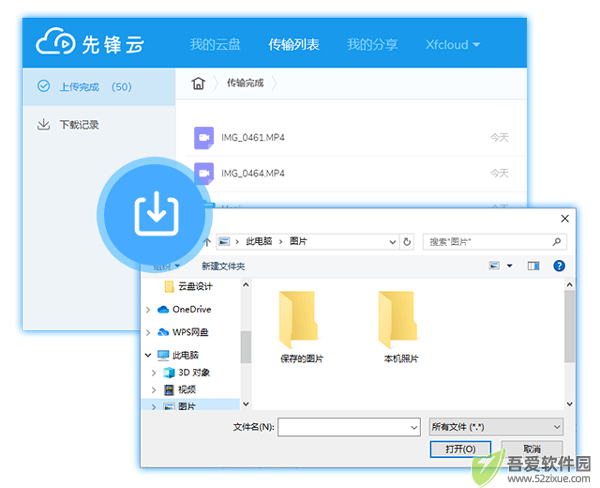Select the 云盘设计 folder in tree
The height and width of the screenshot is (488, 600).
pyautogui.click(x=188, y=286)
